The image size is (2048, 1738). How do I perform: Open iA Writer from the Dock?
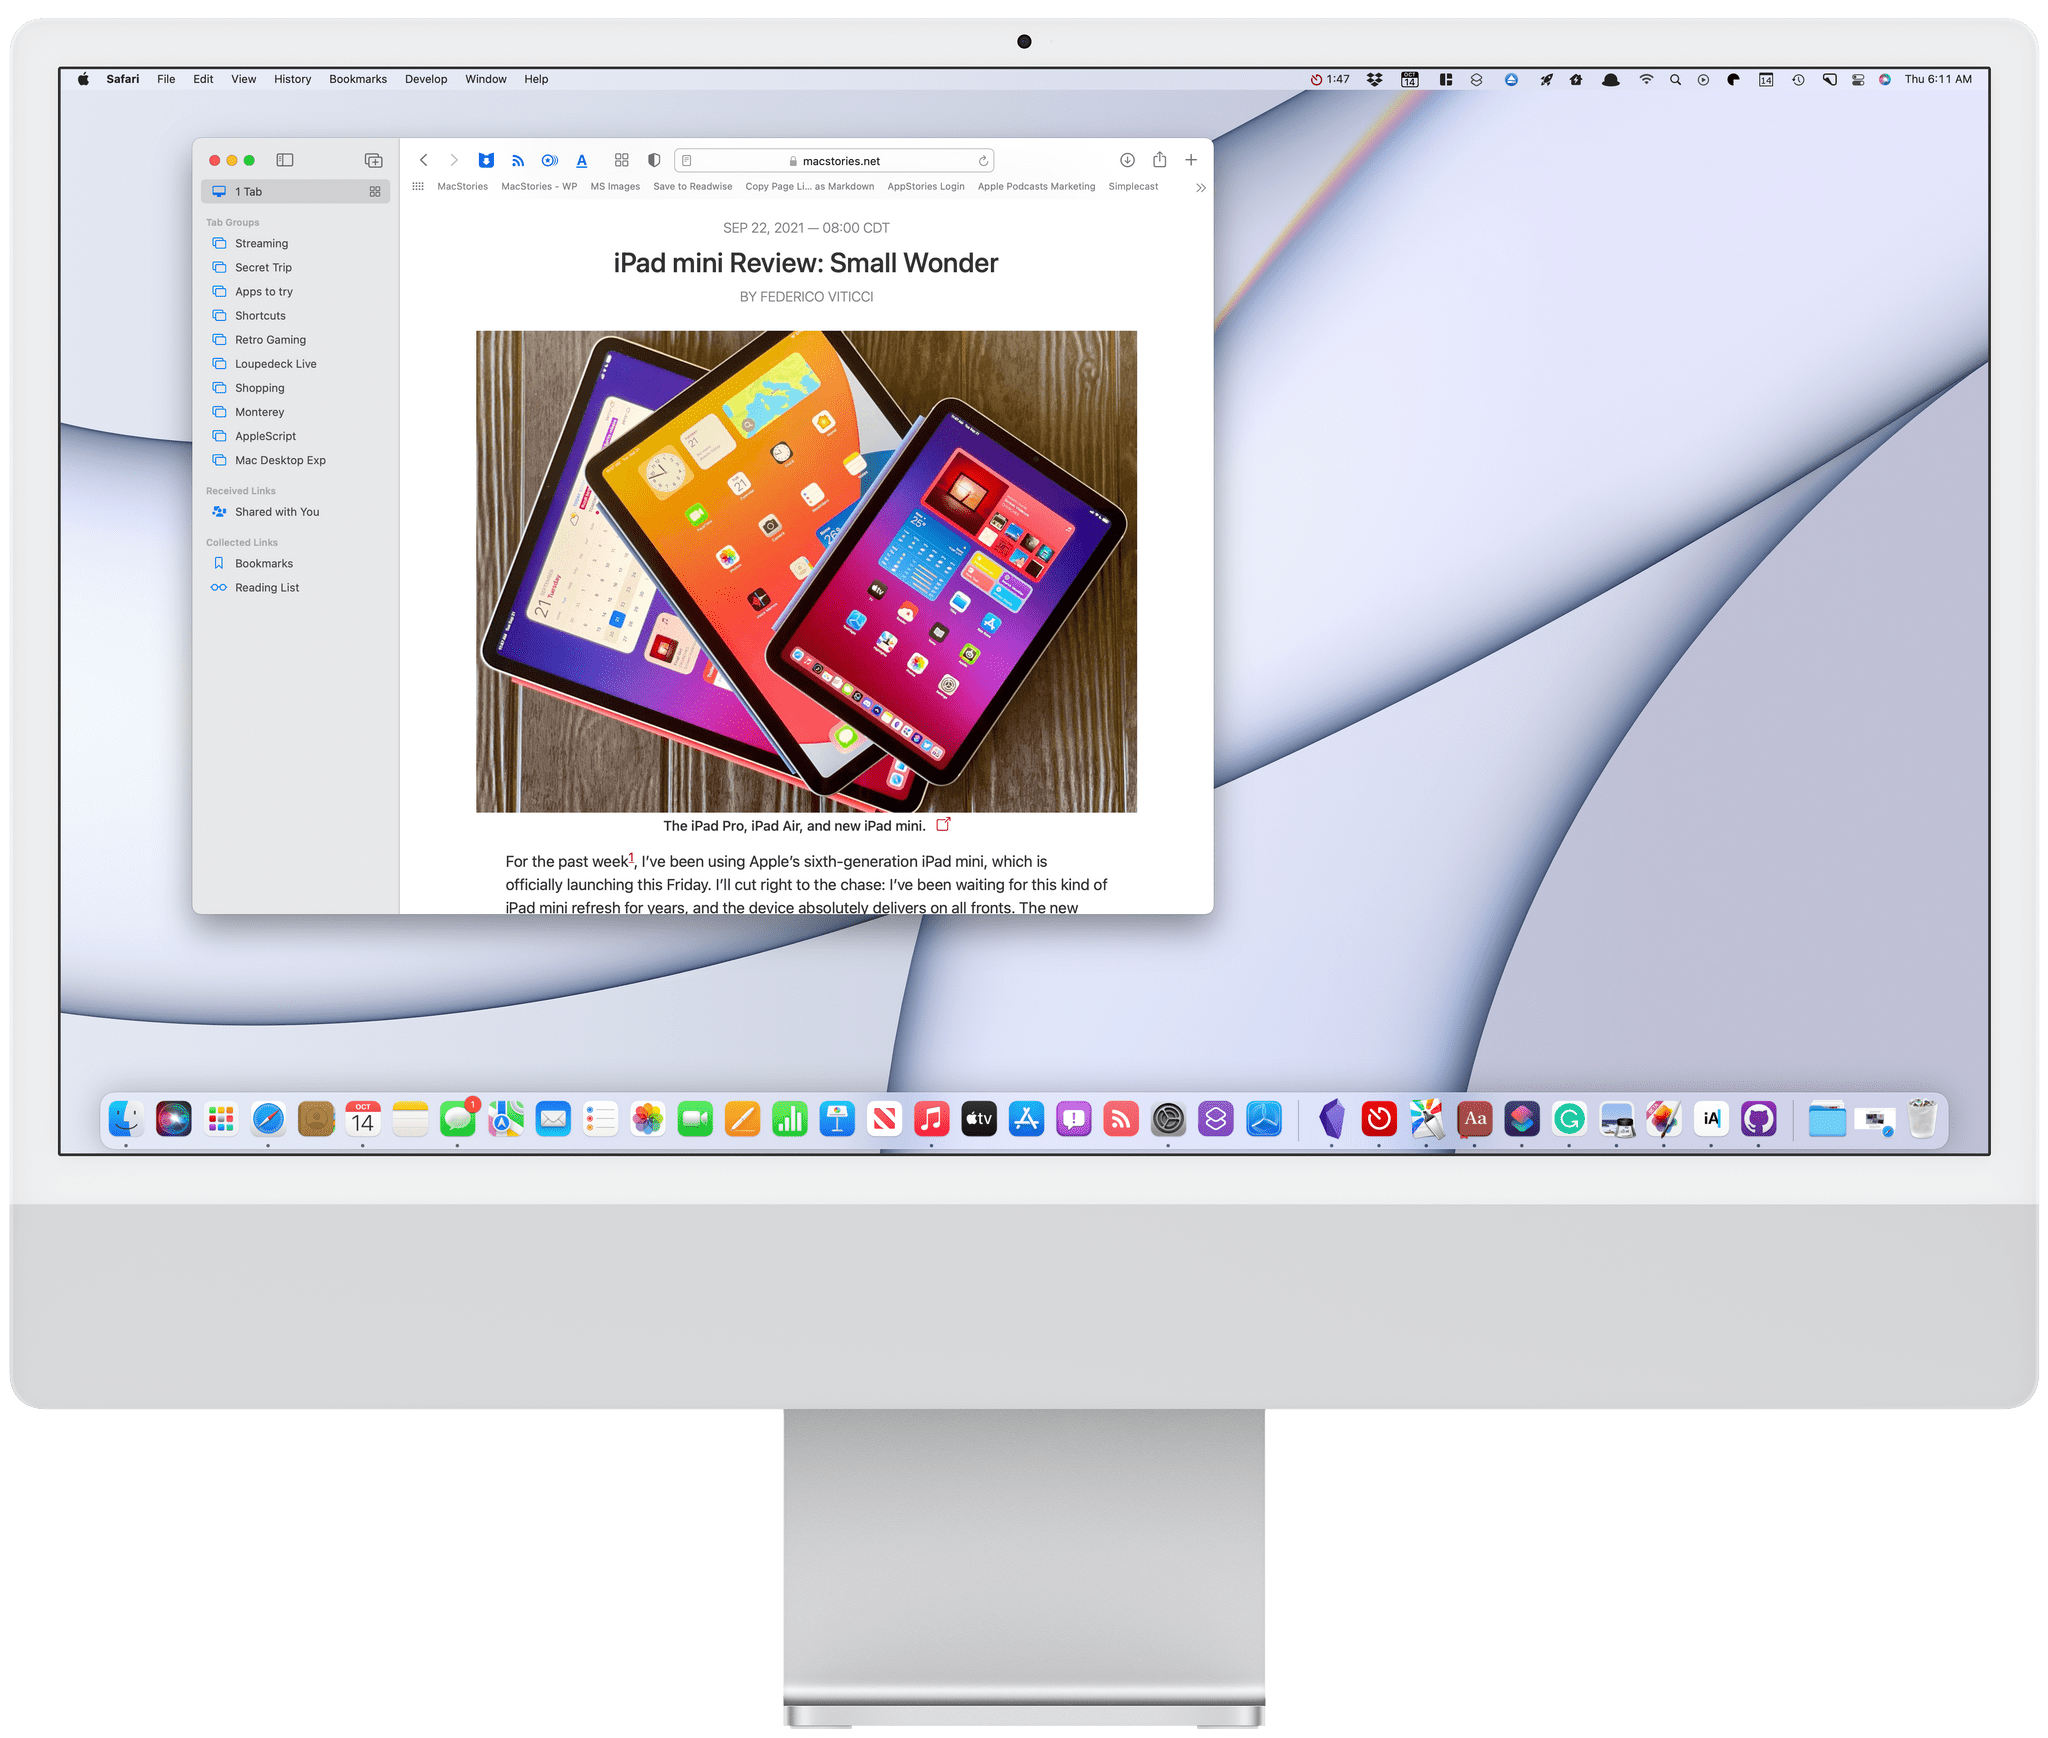pyautogui.click(x=1711, y=1119)
